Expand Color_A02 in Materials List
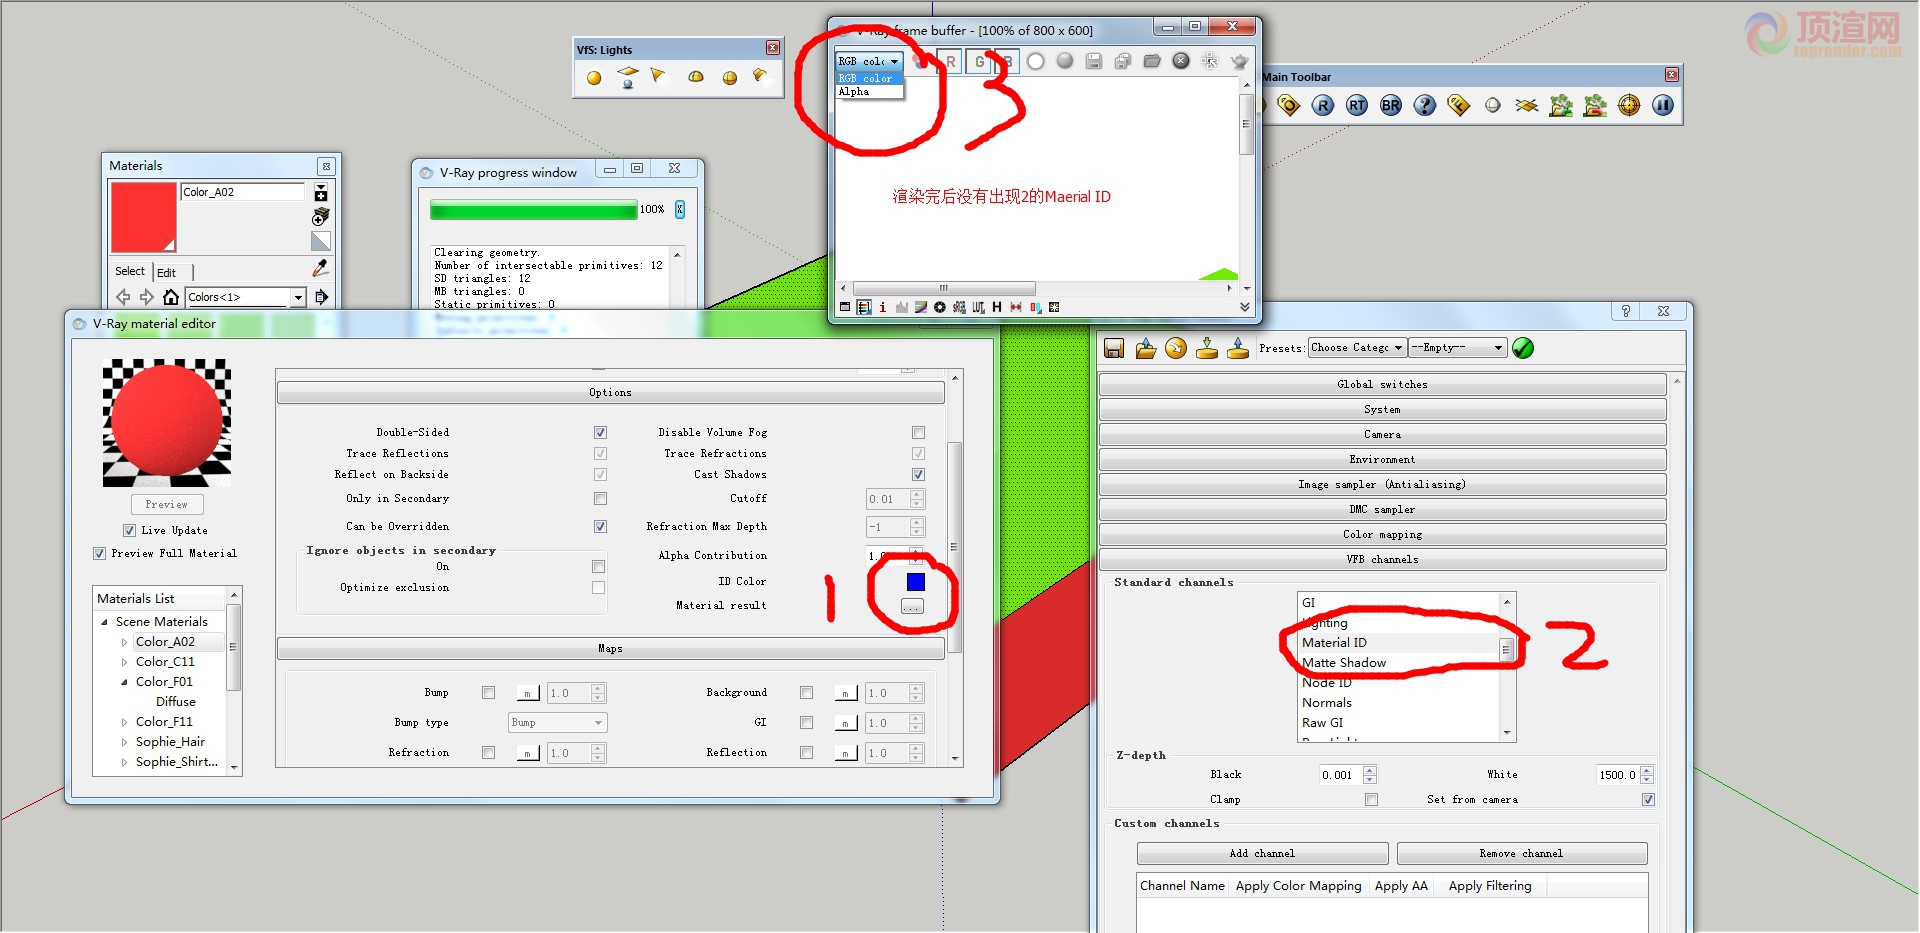 pyautogui.click(x=124, y=642)
